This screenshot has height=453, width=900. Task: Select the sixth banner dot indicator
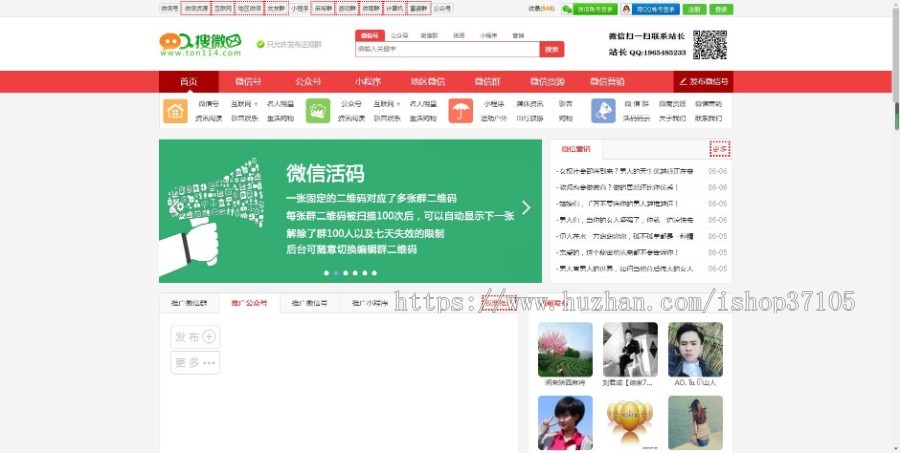(x=374, y=273)
